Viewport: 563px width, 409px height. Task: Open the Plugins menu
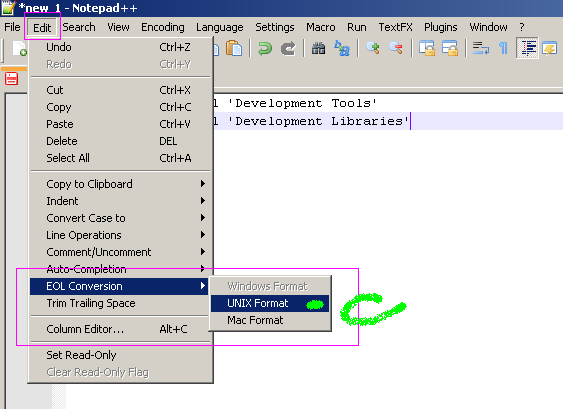click(x=441, y=27)
